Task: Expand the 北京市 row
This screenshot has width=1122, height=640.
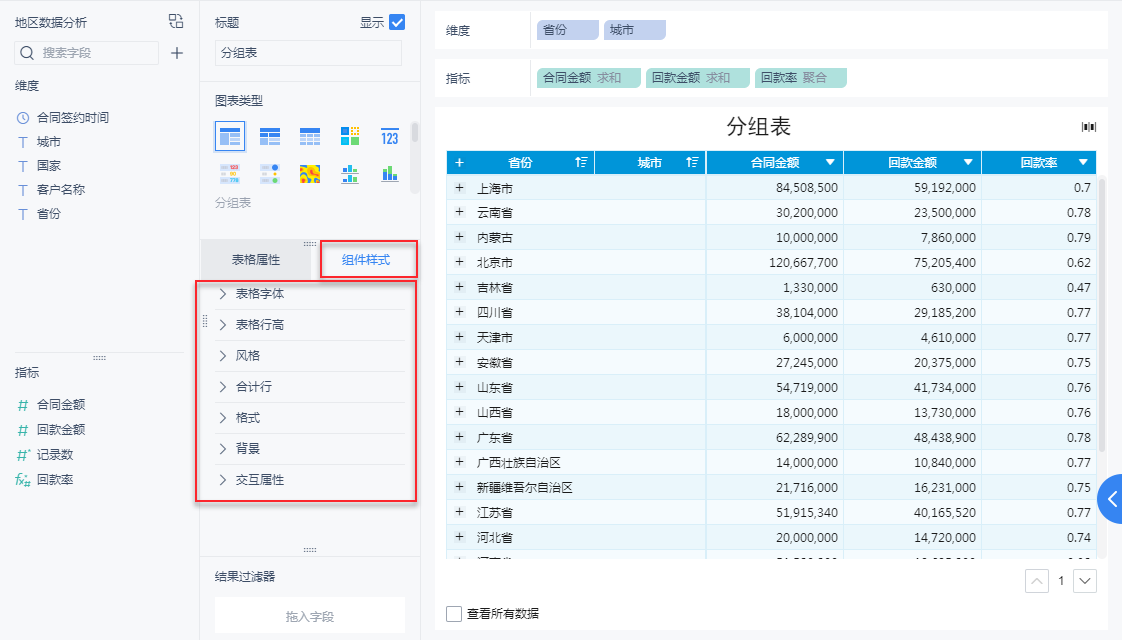Action: 459,262
